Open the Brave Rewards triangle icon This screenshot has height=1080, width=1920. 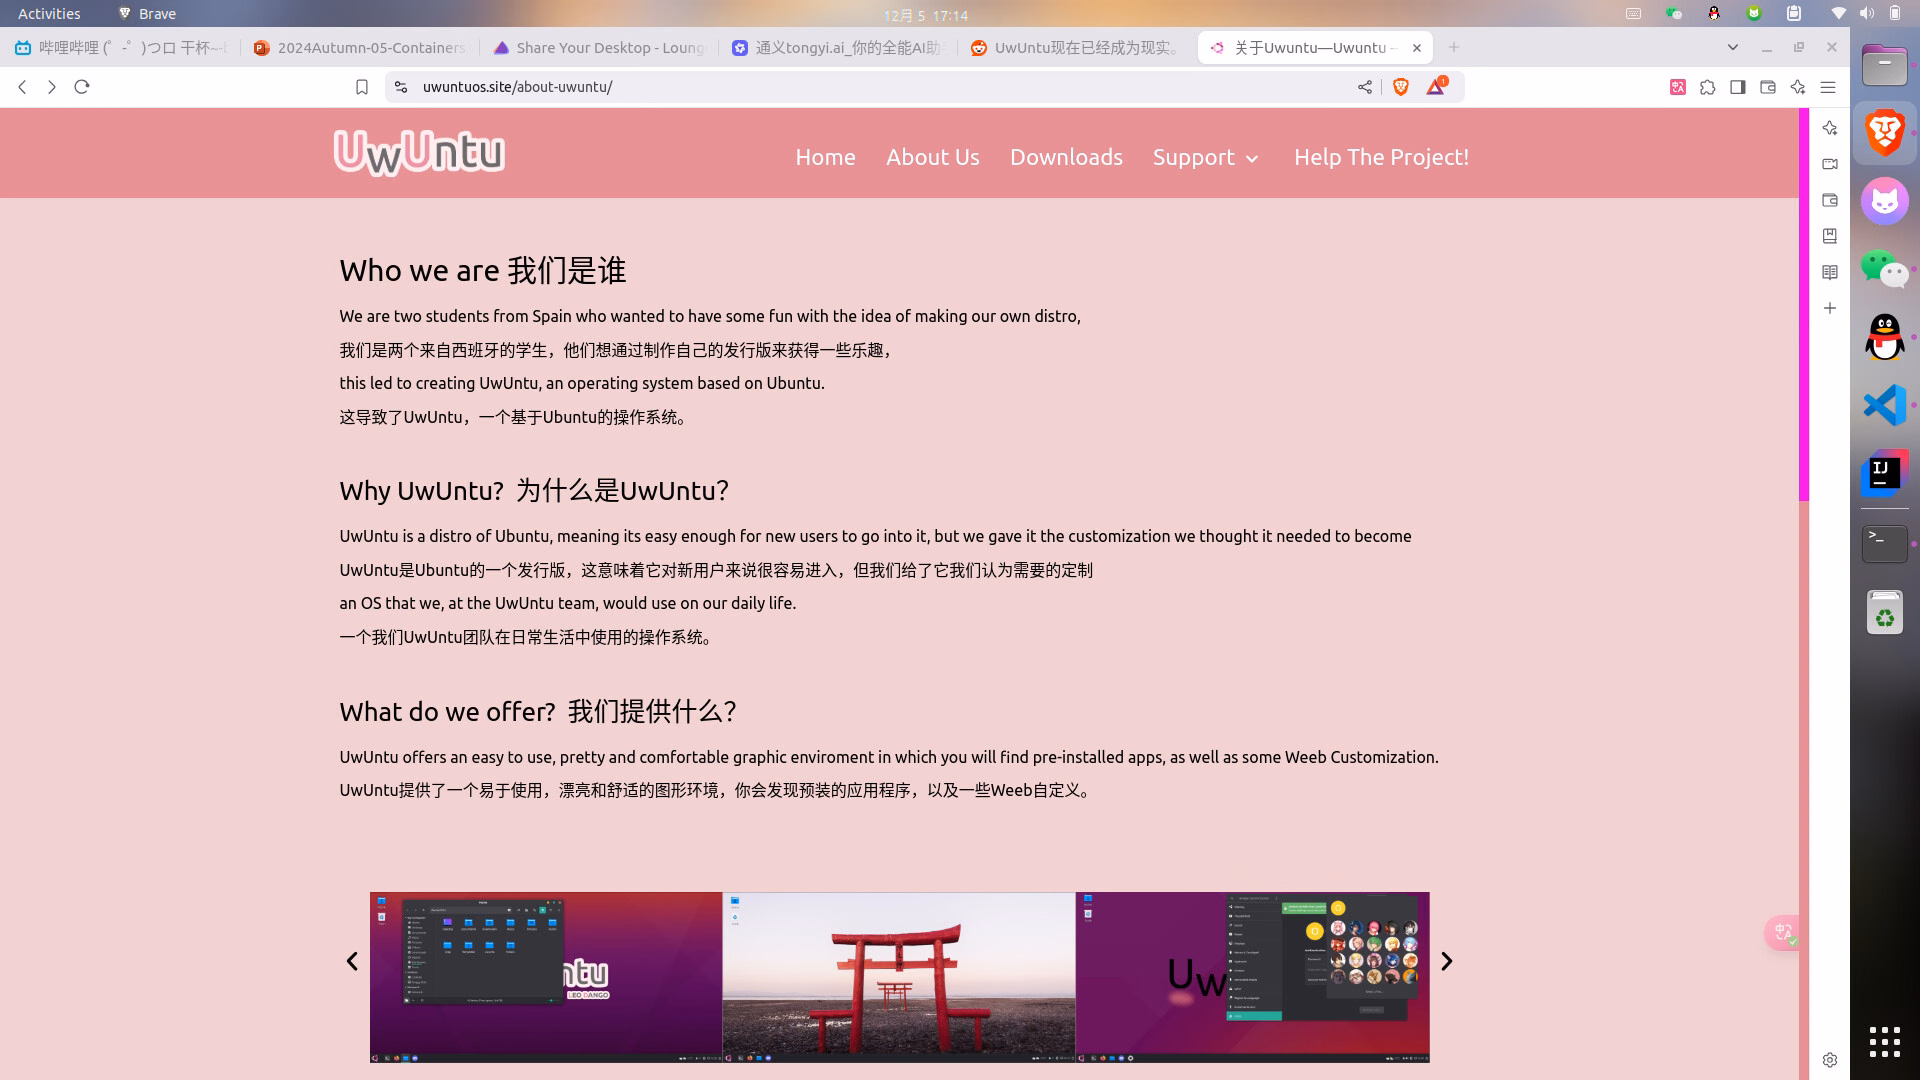(x=1436, y=87)
